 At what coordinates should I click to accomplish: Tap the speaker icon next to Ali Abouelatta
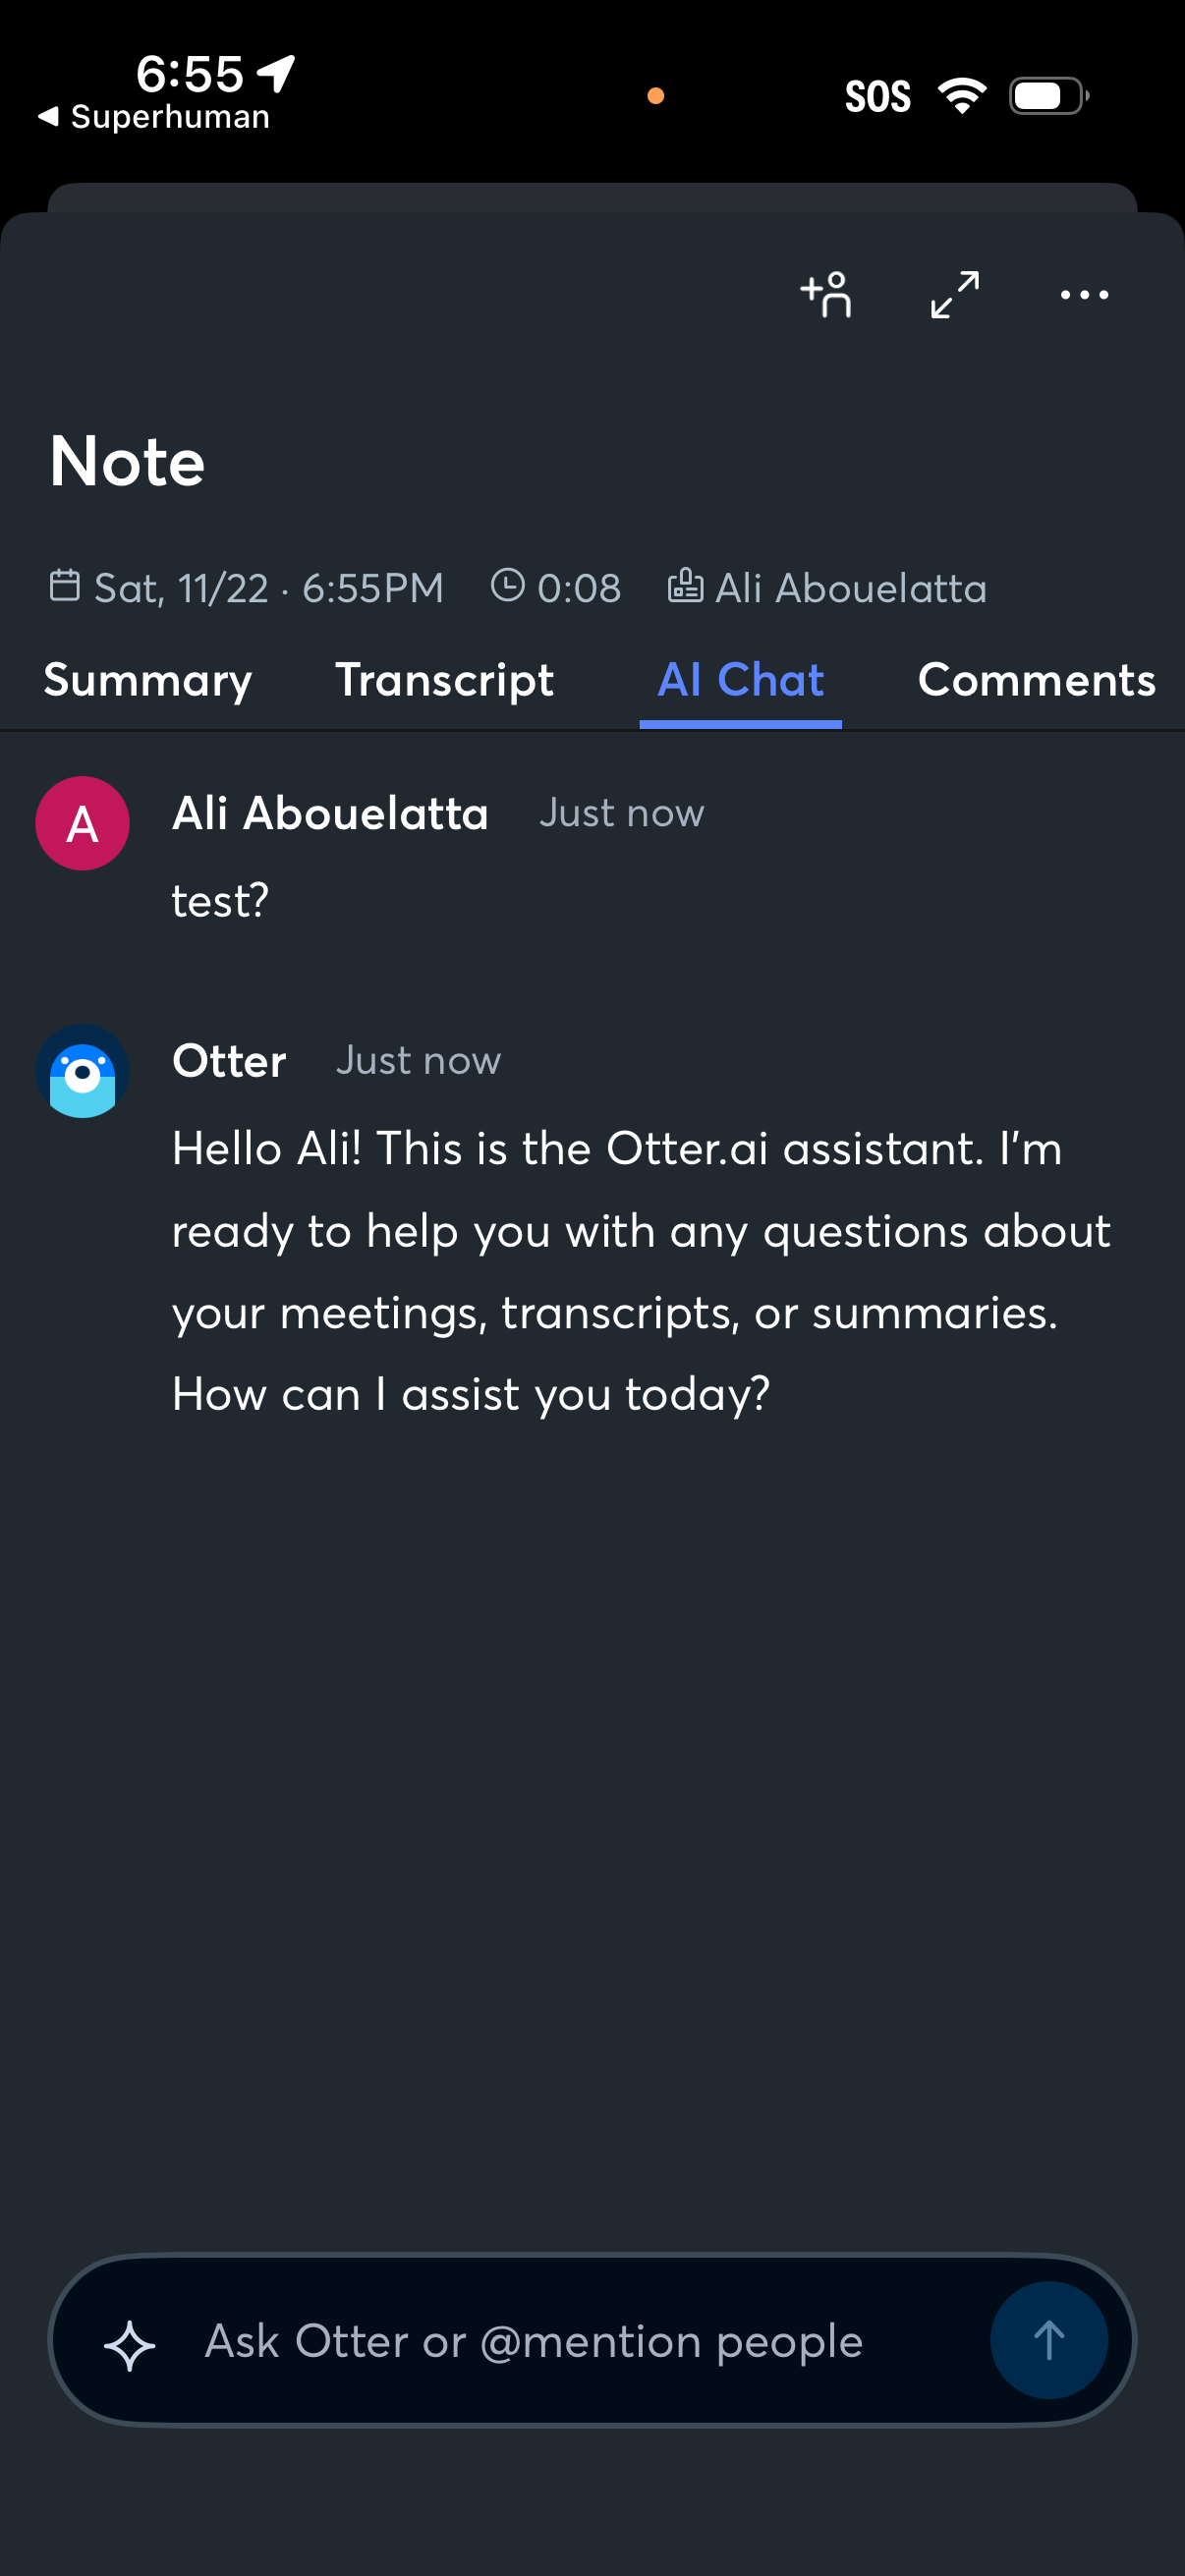tap(685, 585)
